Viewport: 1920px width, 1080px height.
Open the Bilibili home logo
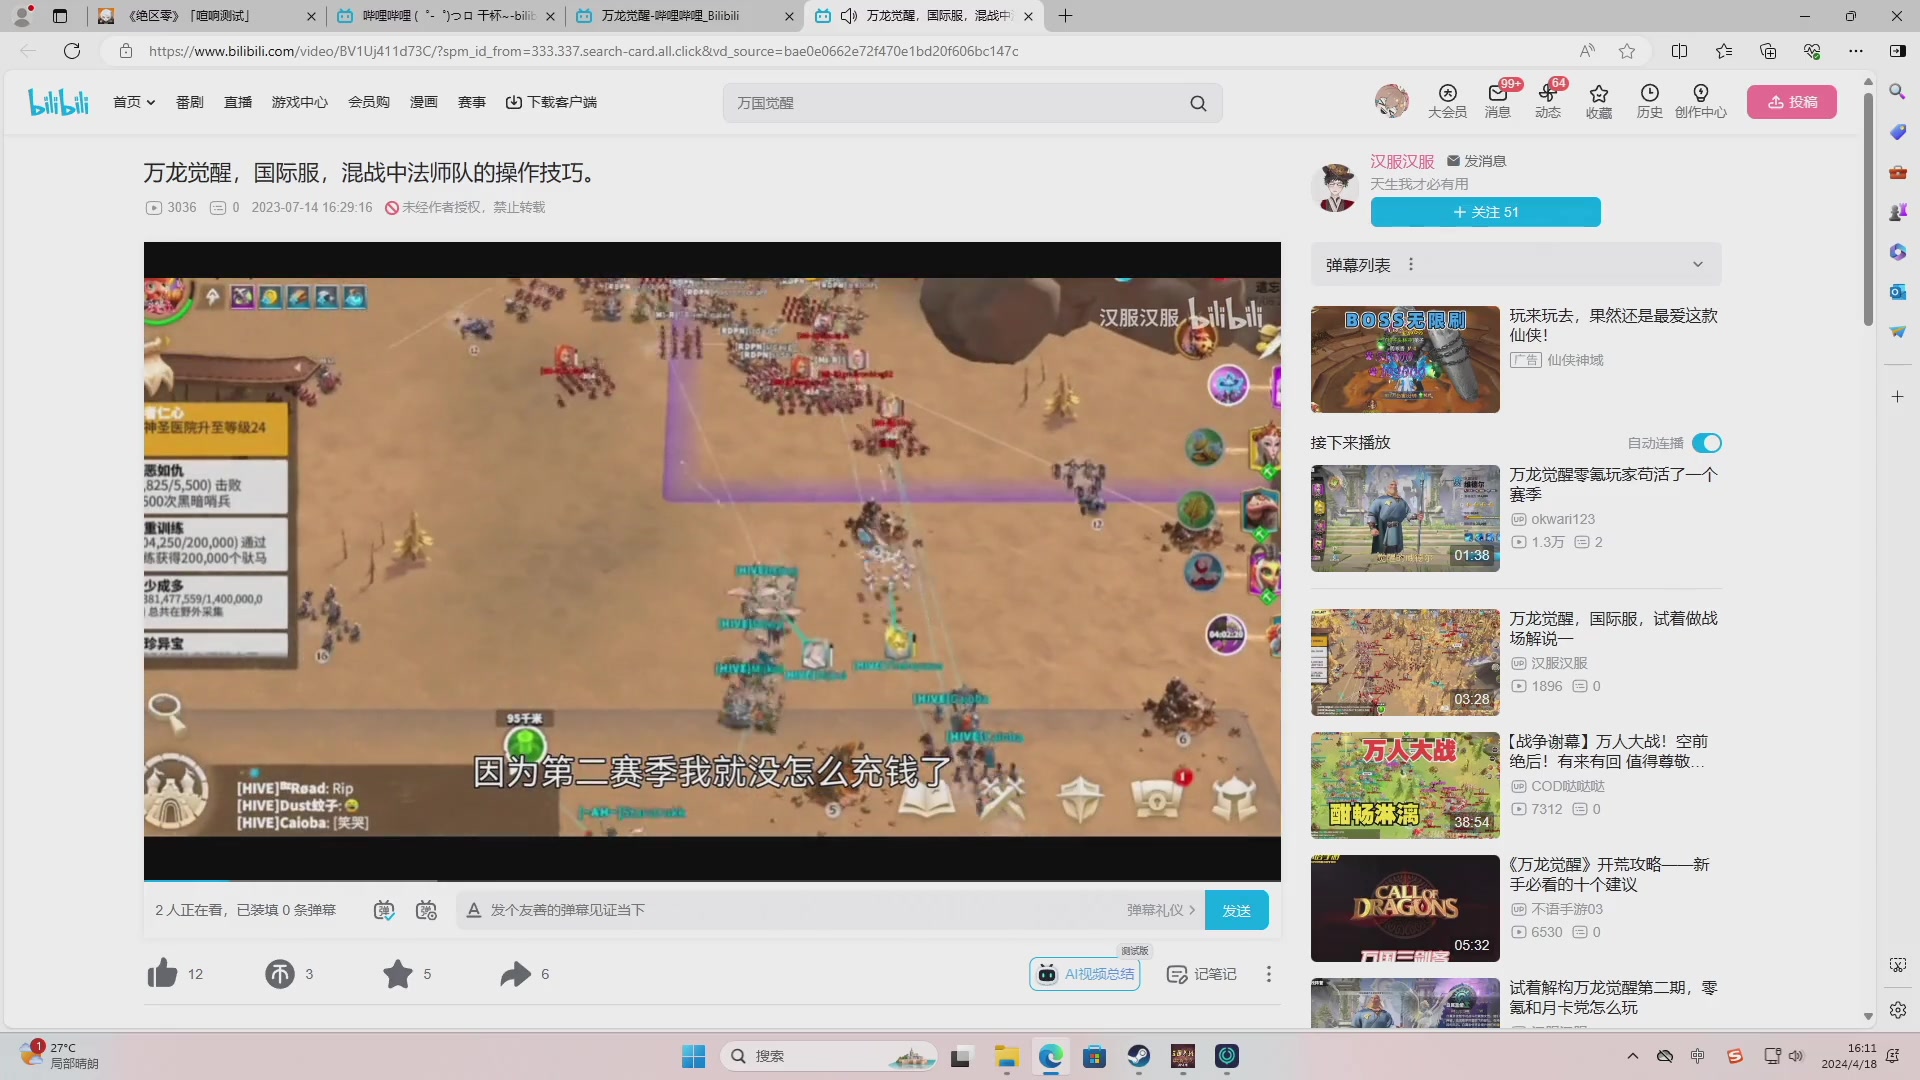click(59, 102)
